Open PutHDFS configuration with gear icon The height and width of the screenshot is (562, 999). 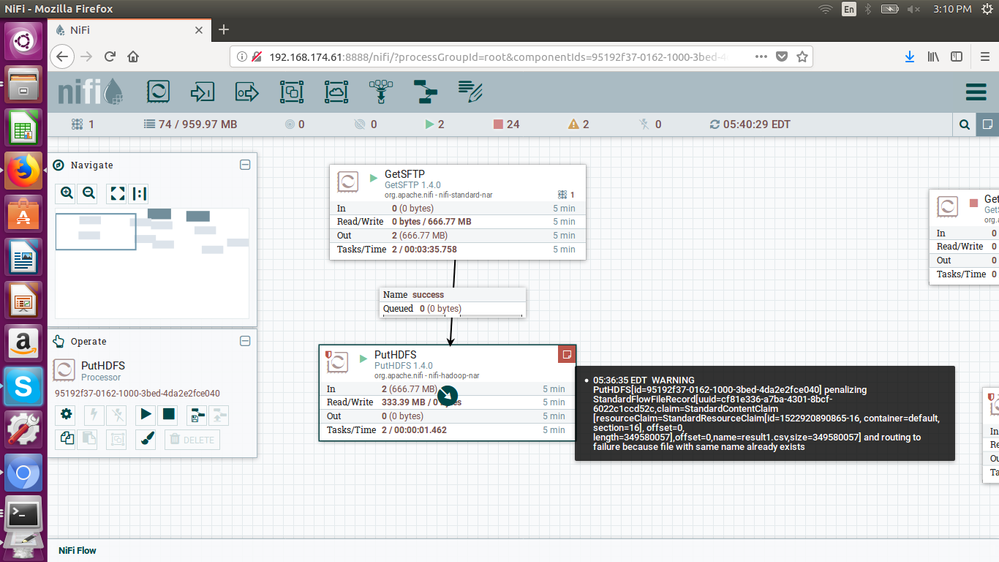pyautogui.click(x=67, y=414)
